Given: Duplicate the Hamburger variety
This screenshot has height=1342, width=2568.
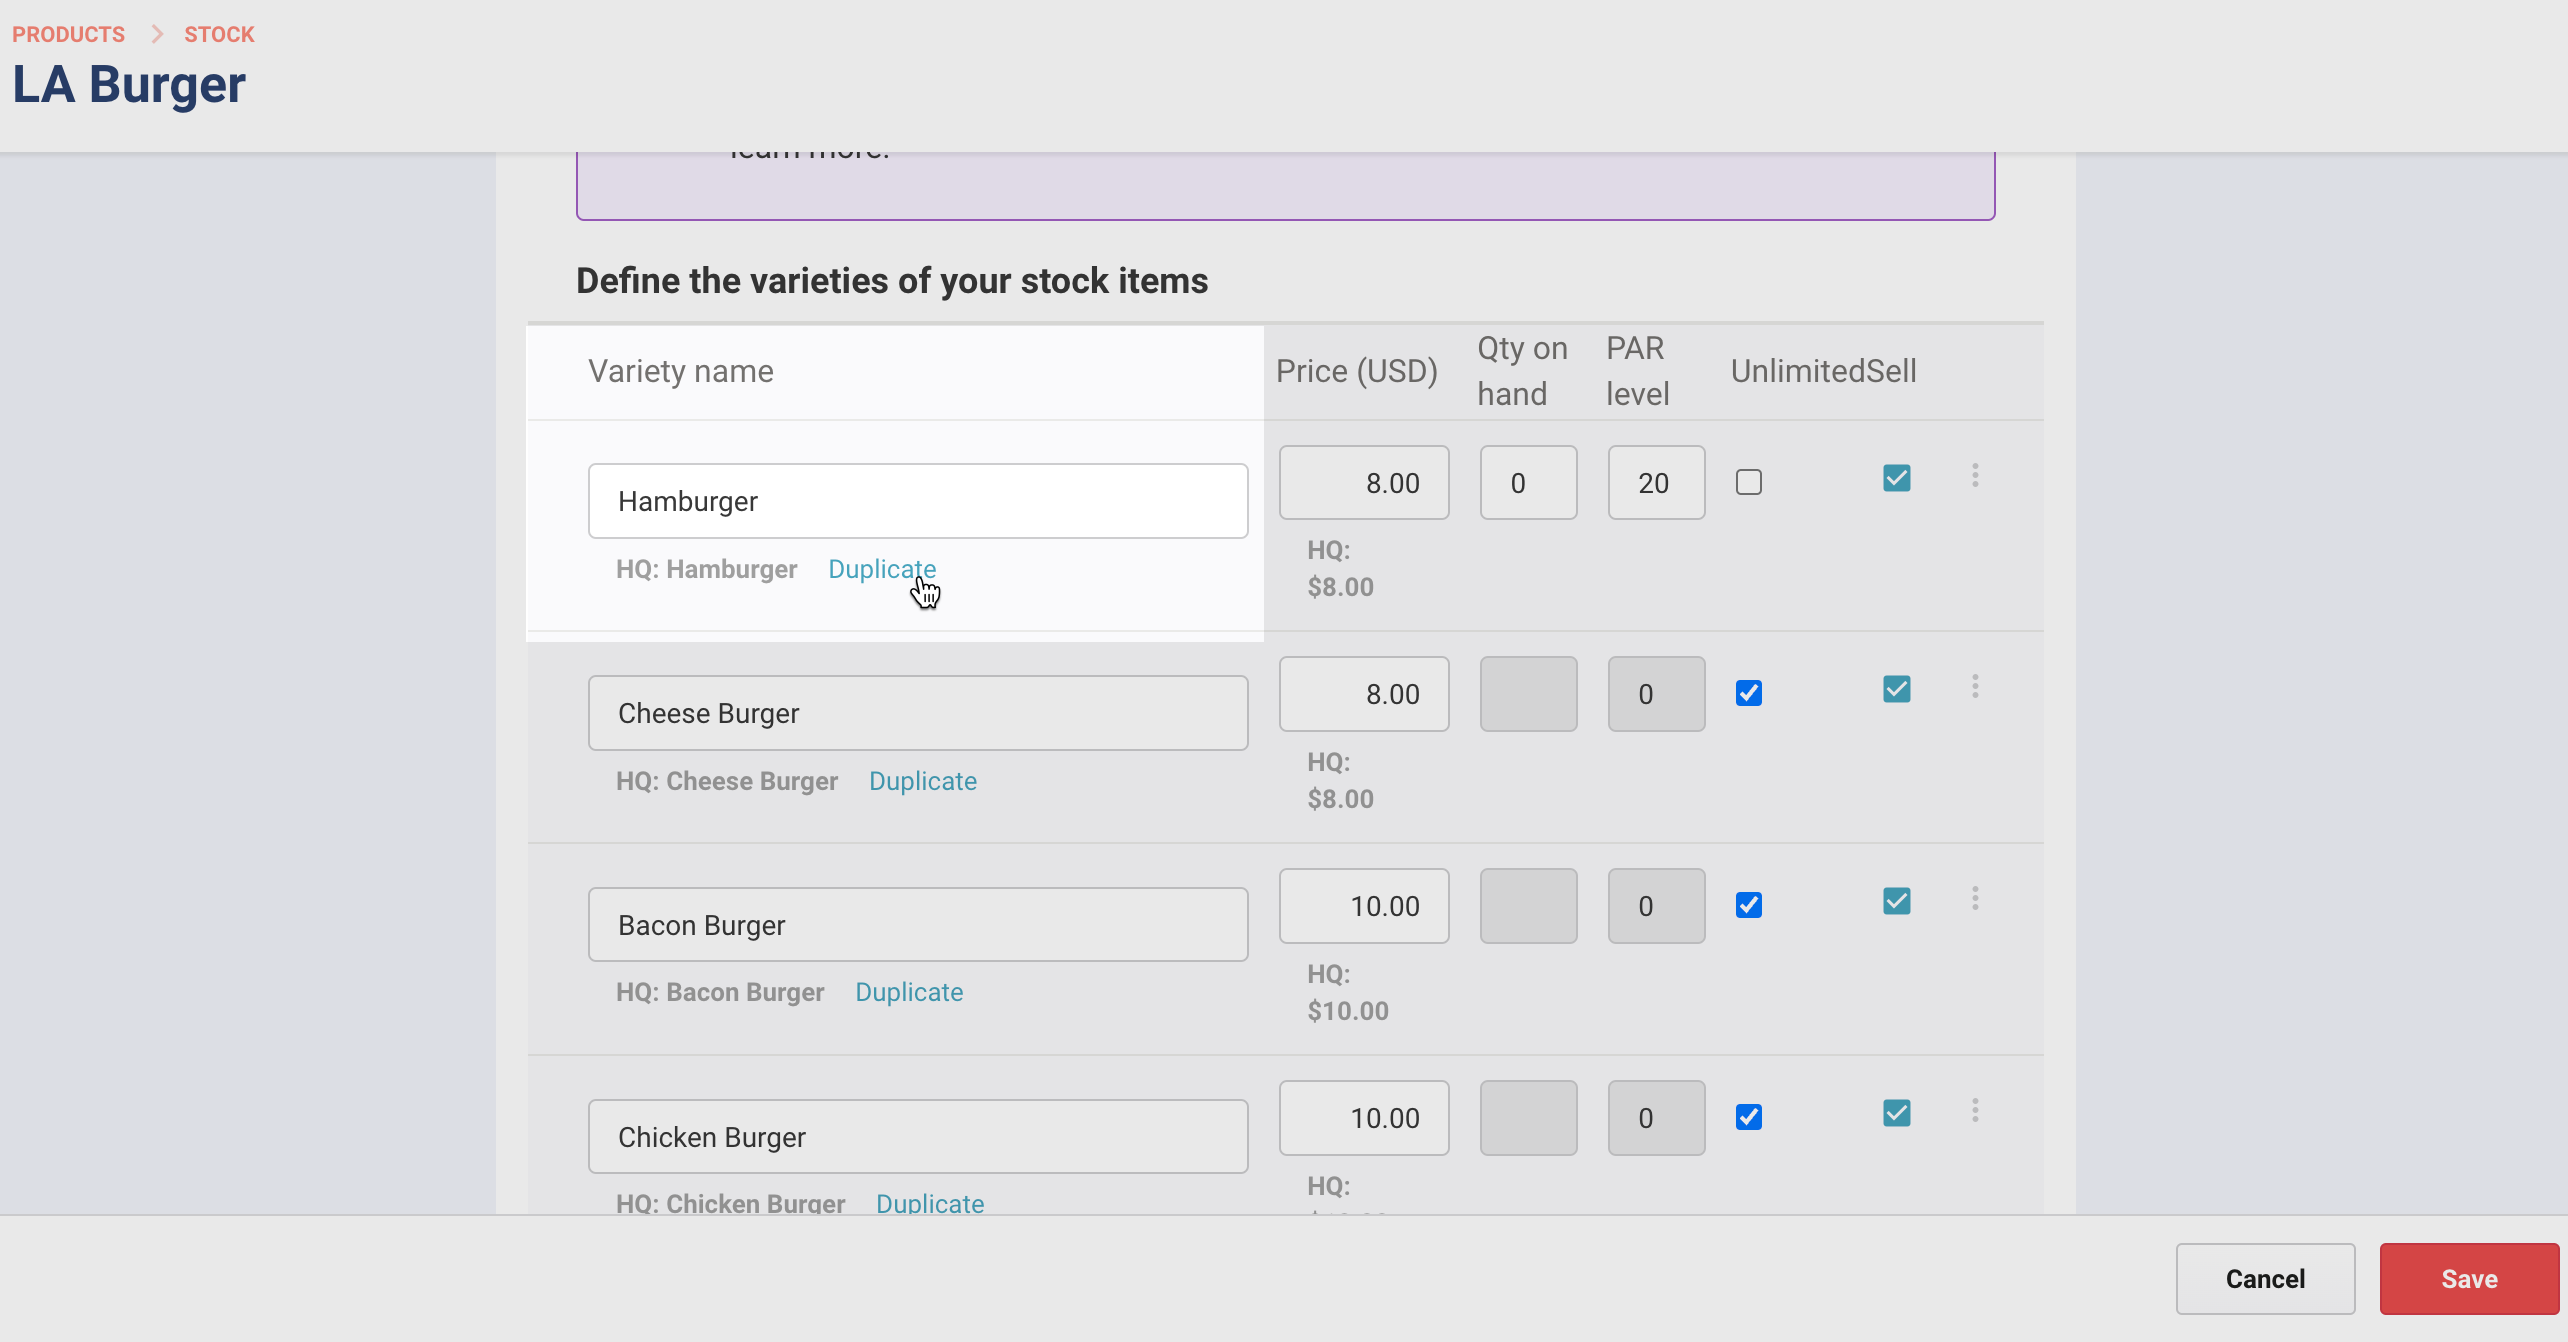Looking at the screenshot, I should coord(882,569).
